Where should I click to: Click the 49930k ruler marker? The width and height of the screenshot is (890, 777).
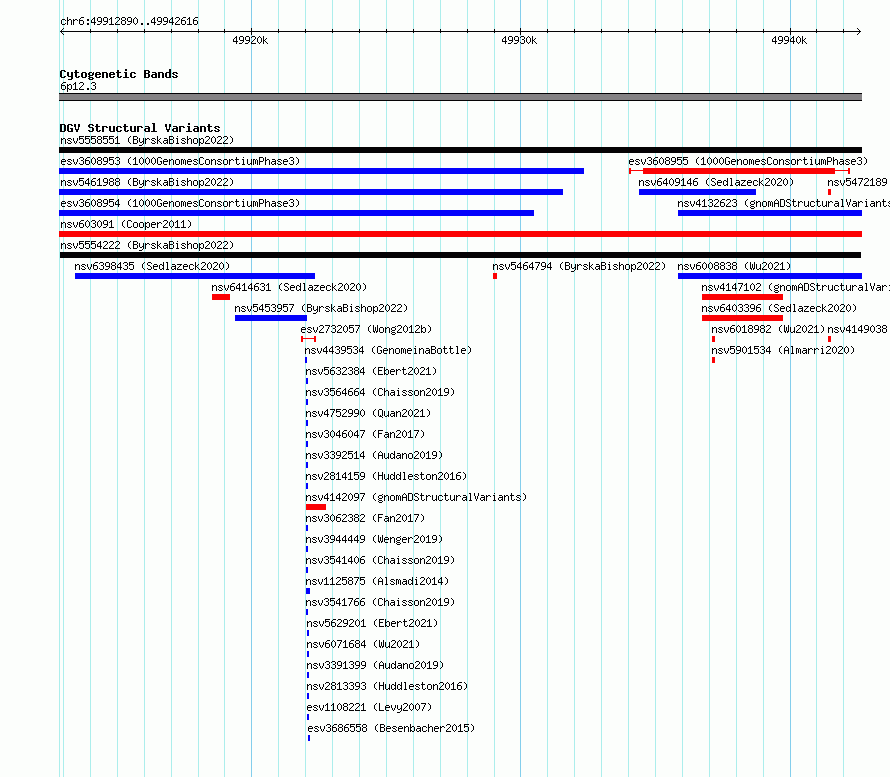coord(519,40)
